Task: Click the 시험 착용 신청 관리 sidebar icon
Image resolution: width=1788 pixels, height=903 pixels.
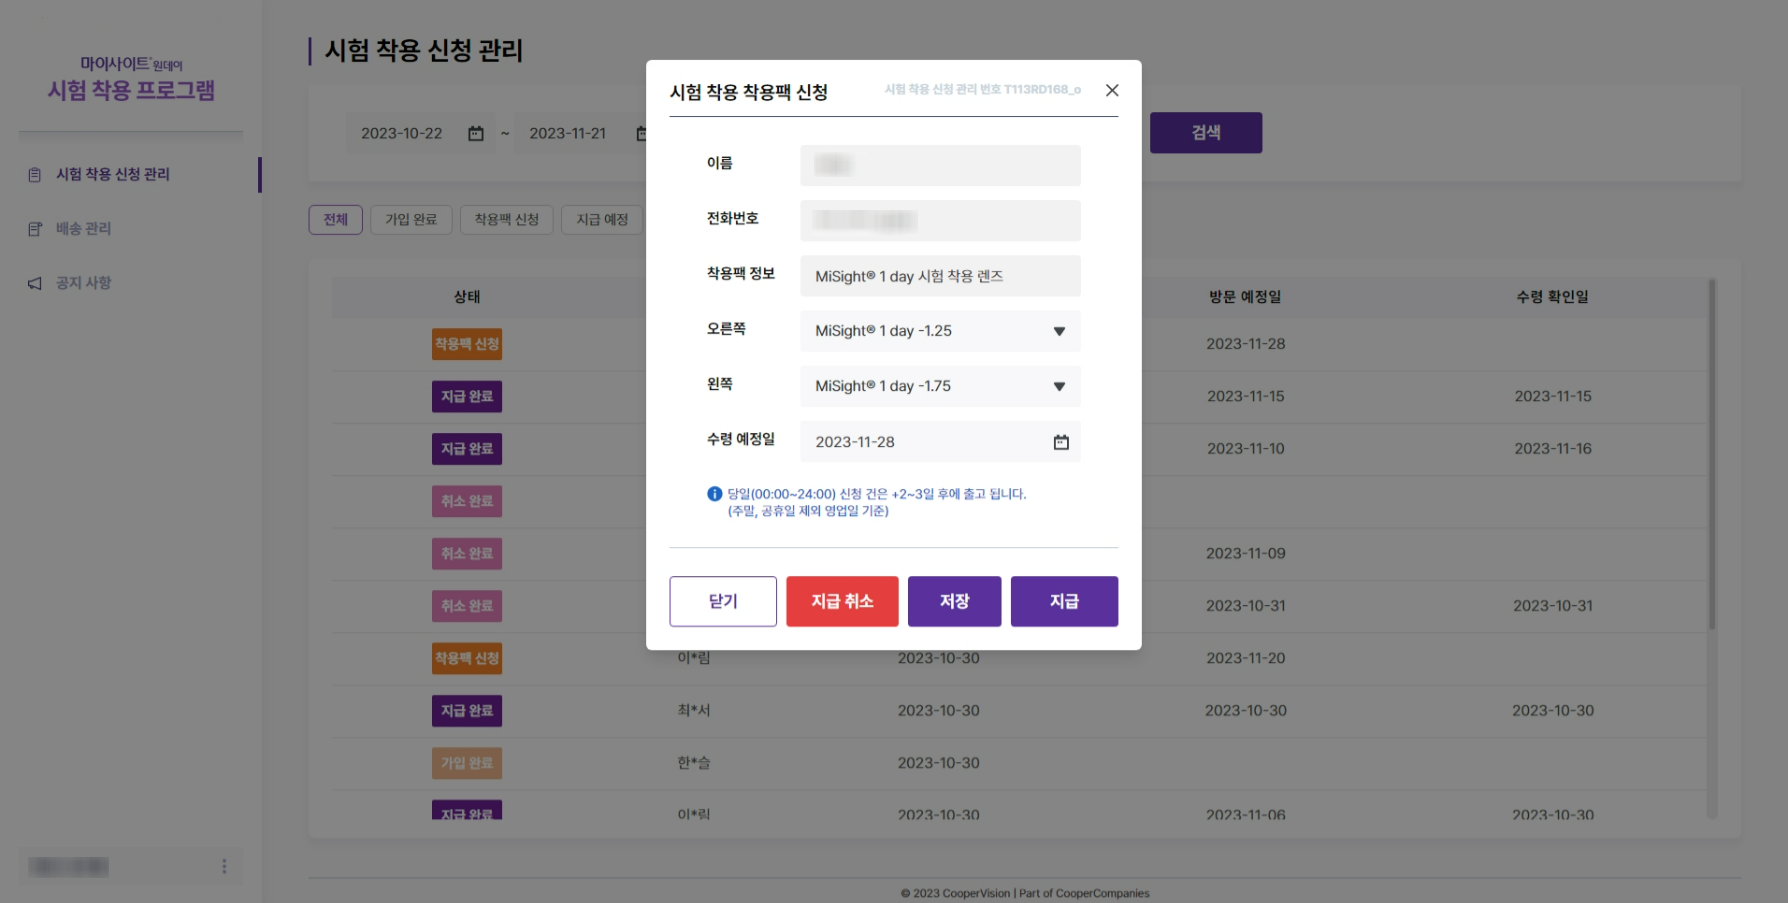Action: coord(35,175)
